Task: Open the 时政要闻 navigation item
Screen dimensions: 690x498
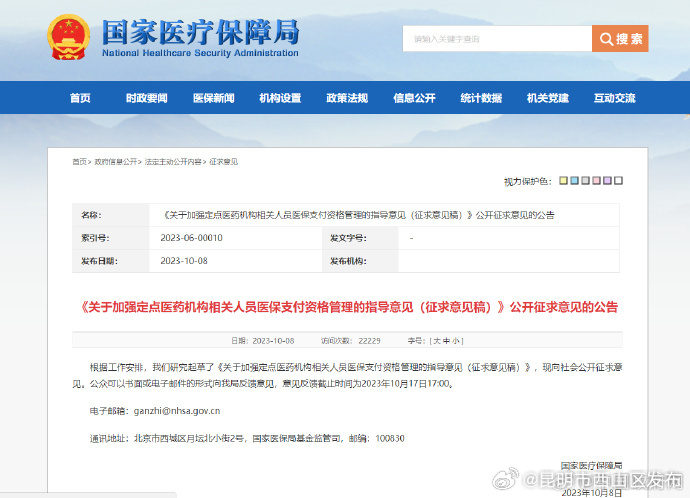Action: tap(147, 98)
